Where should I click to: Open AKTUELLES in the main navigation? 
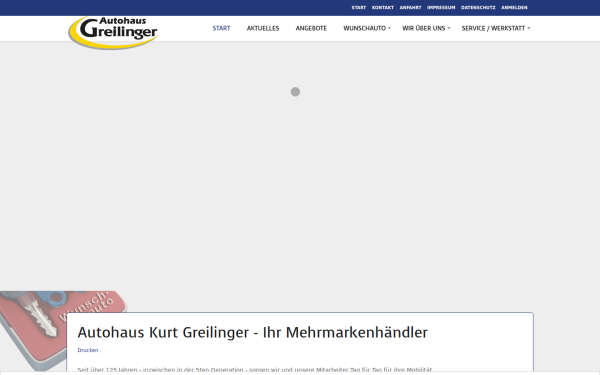[x=263, y=28]
